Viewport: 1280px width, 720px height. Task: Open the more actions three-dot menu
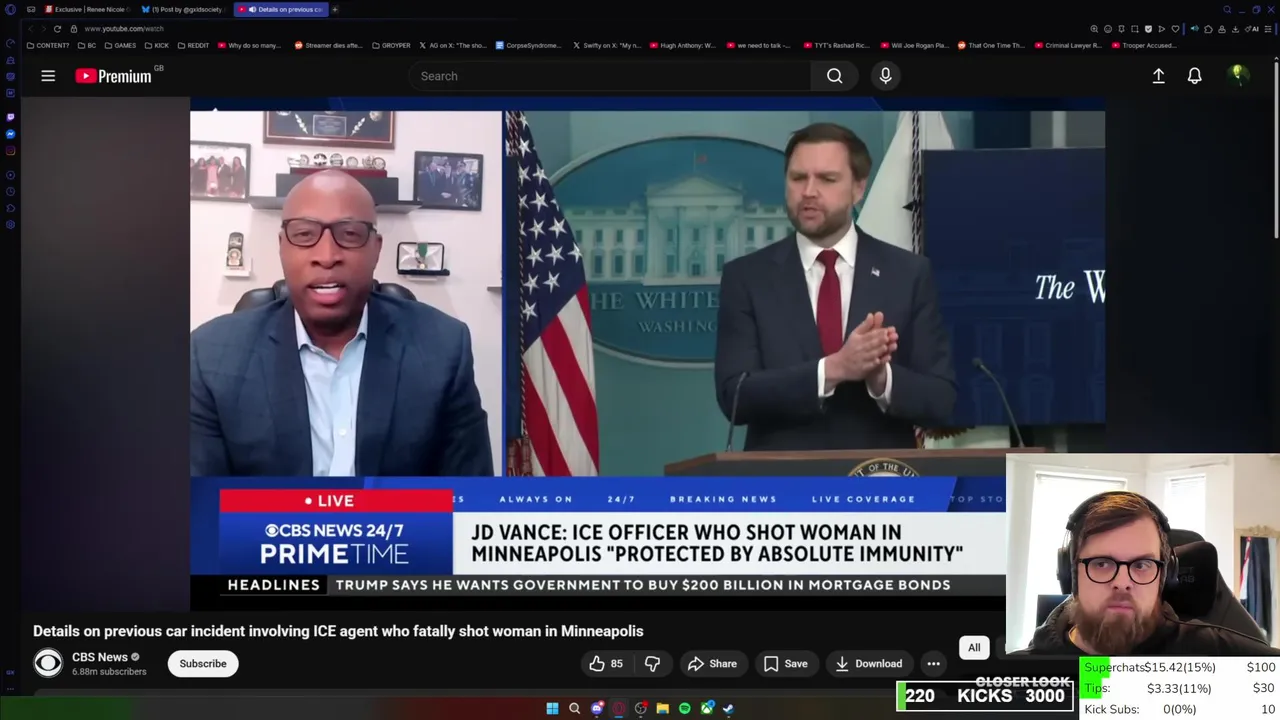pos(933,664)
